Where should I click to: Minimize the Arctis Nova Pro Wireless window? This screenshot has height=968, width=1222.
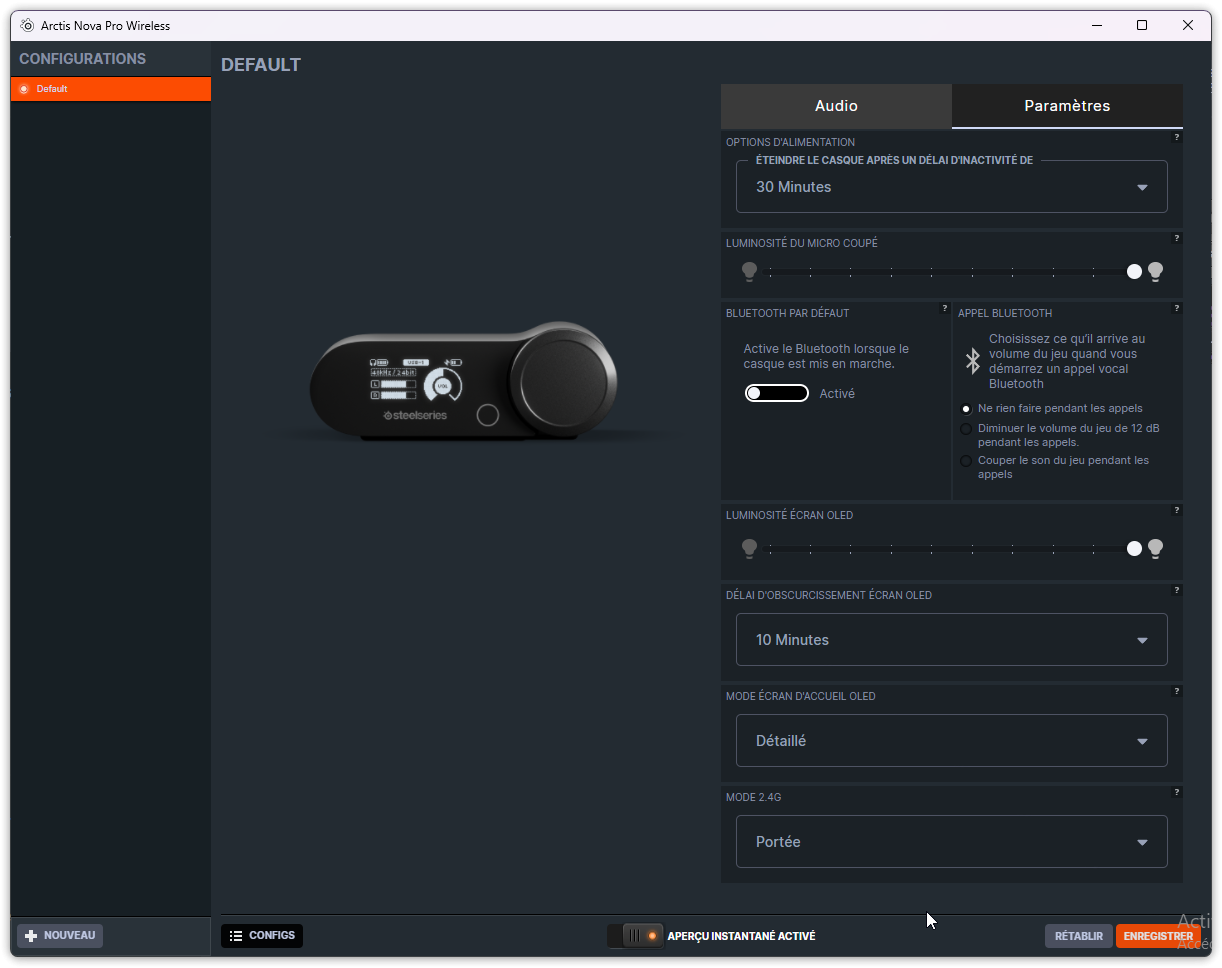click(1096, 26)
